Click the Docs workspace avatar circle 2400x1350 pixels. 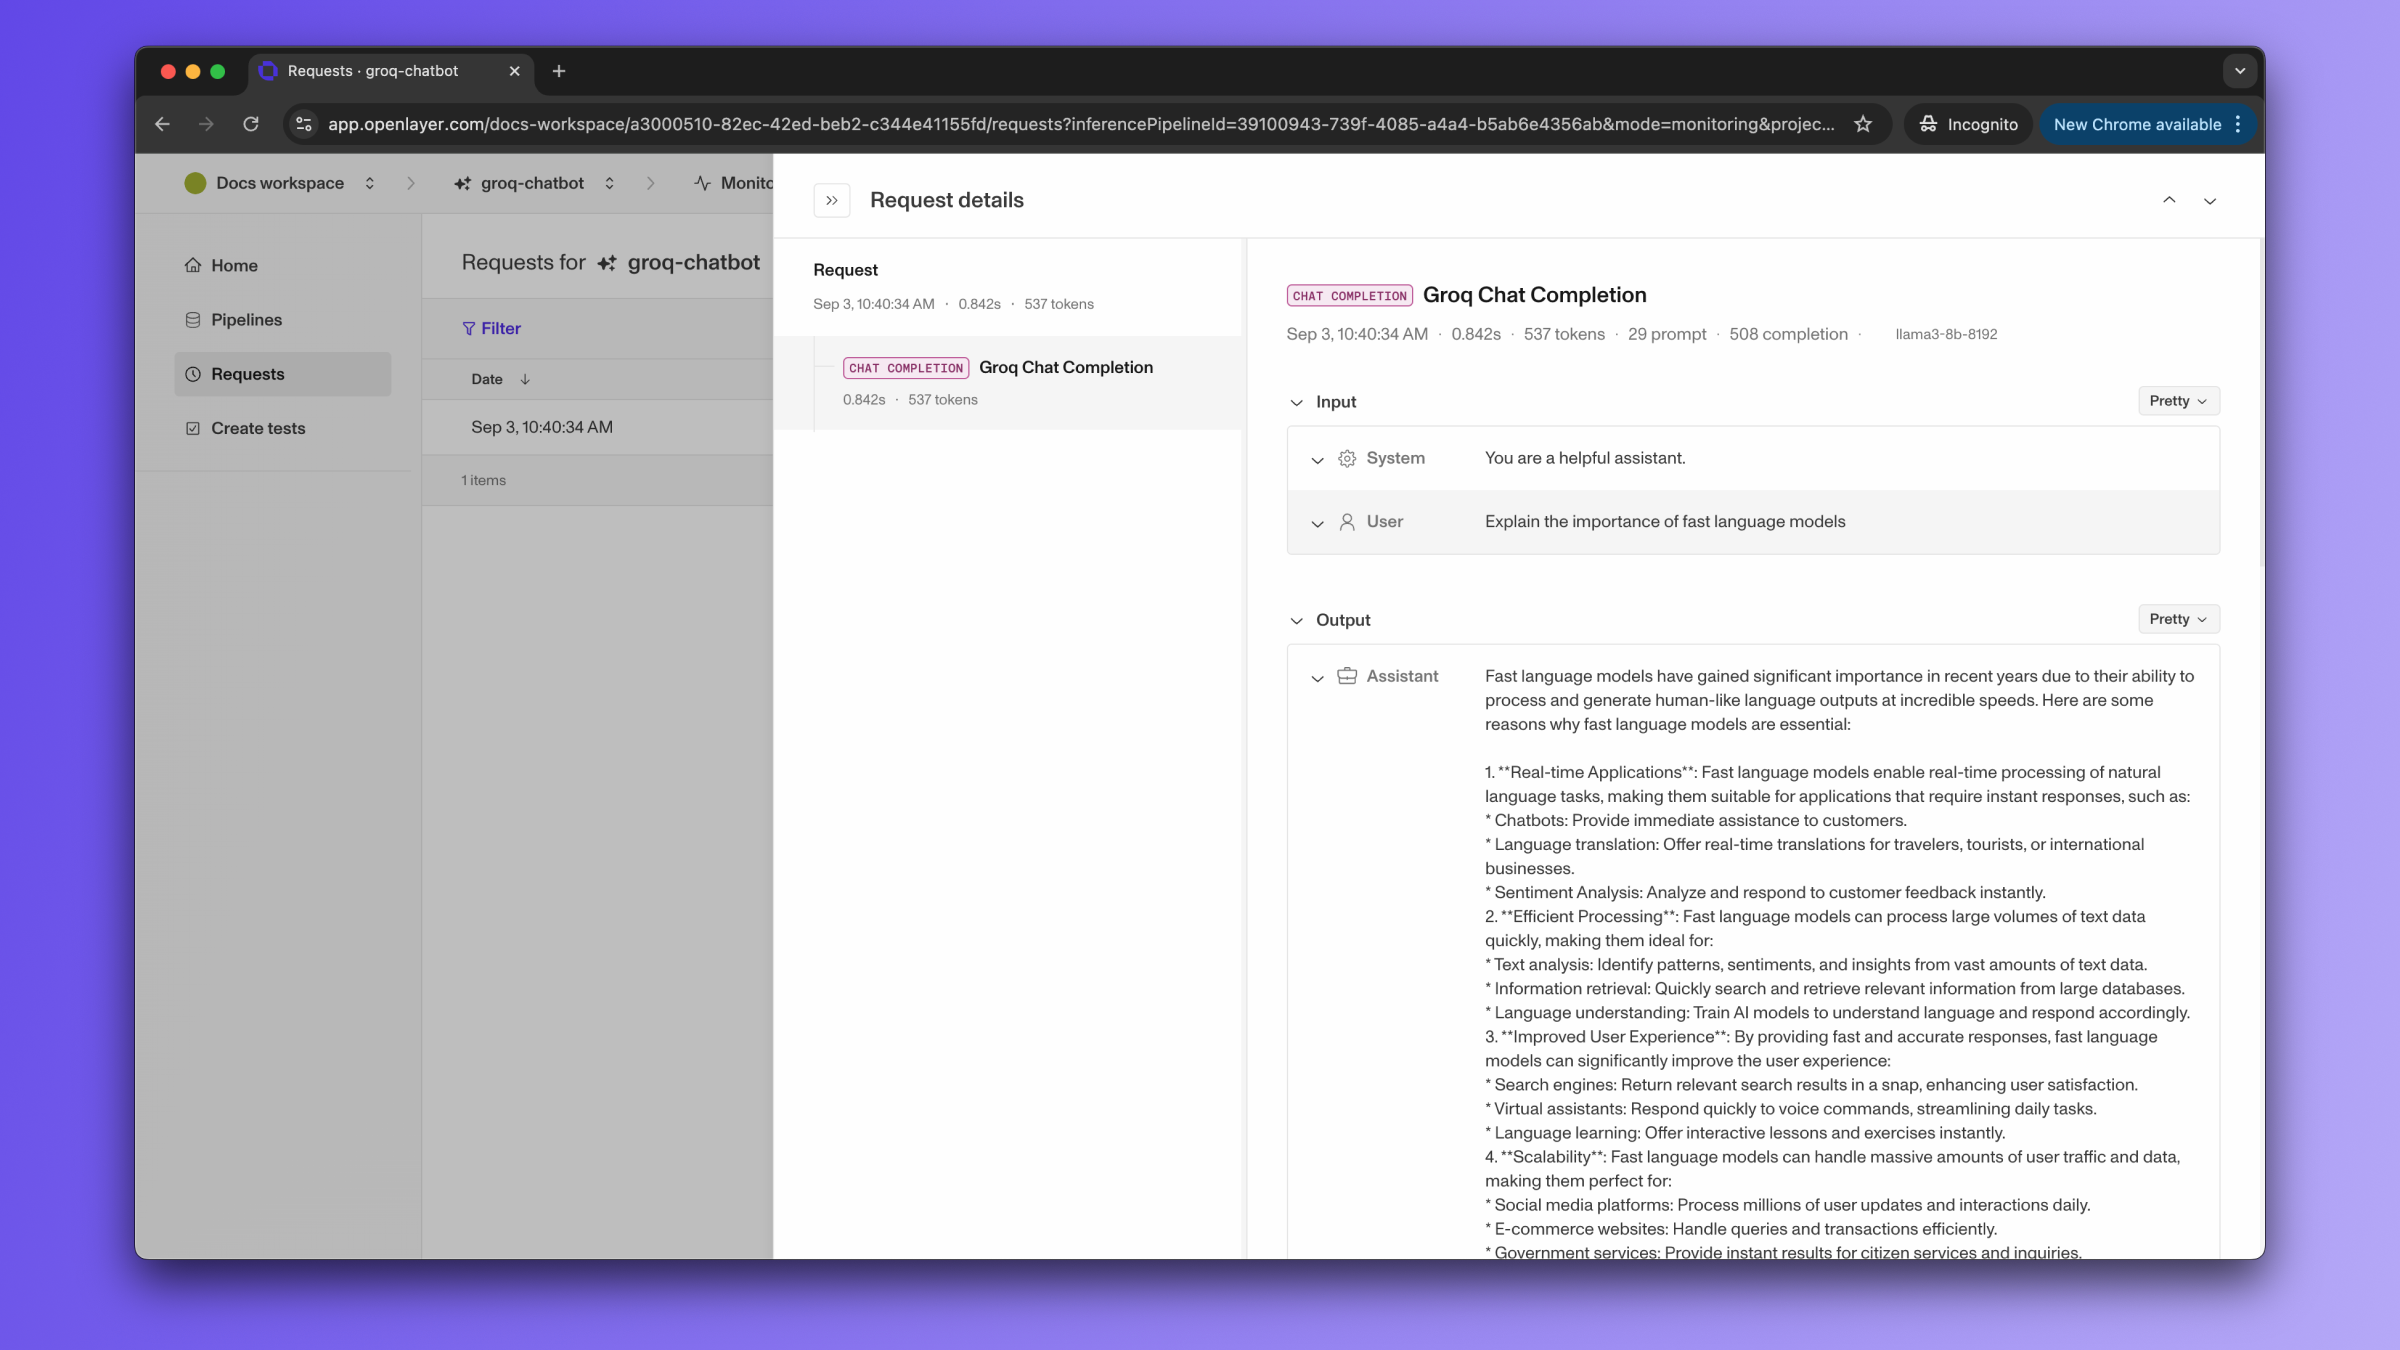coord(195,183)
